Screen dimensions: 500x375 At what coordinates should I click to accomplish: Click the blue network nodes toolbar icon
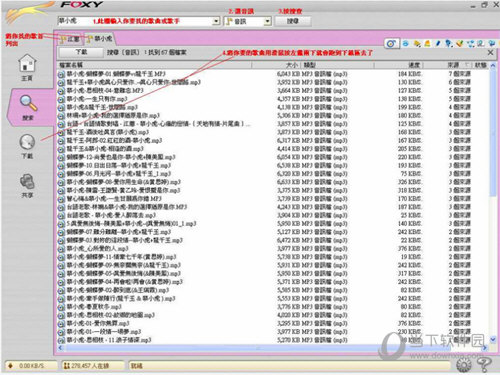coord(470,43)
